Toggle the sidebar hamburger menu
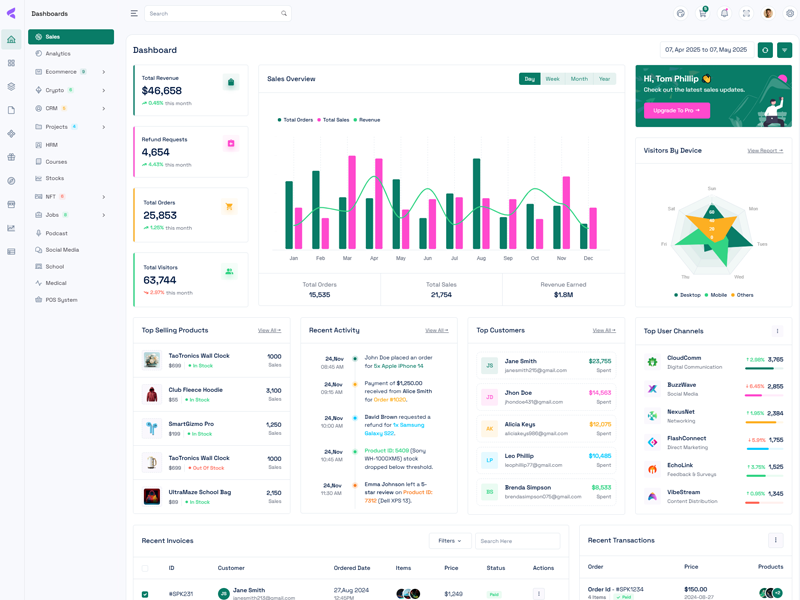The height and width of the screenshot is (600, 800). (134, 14)
